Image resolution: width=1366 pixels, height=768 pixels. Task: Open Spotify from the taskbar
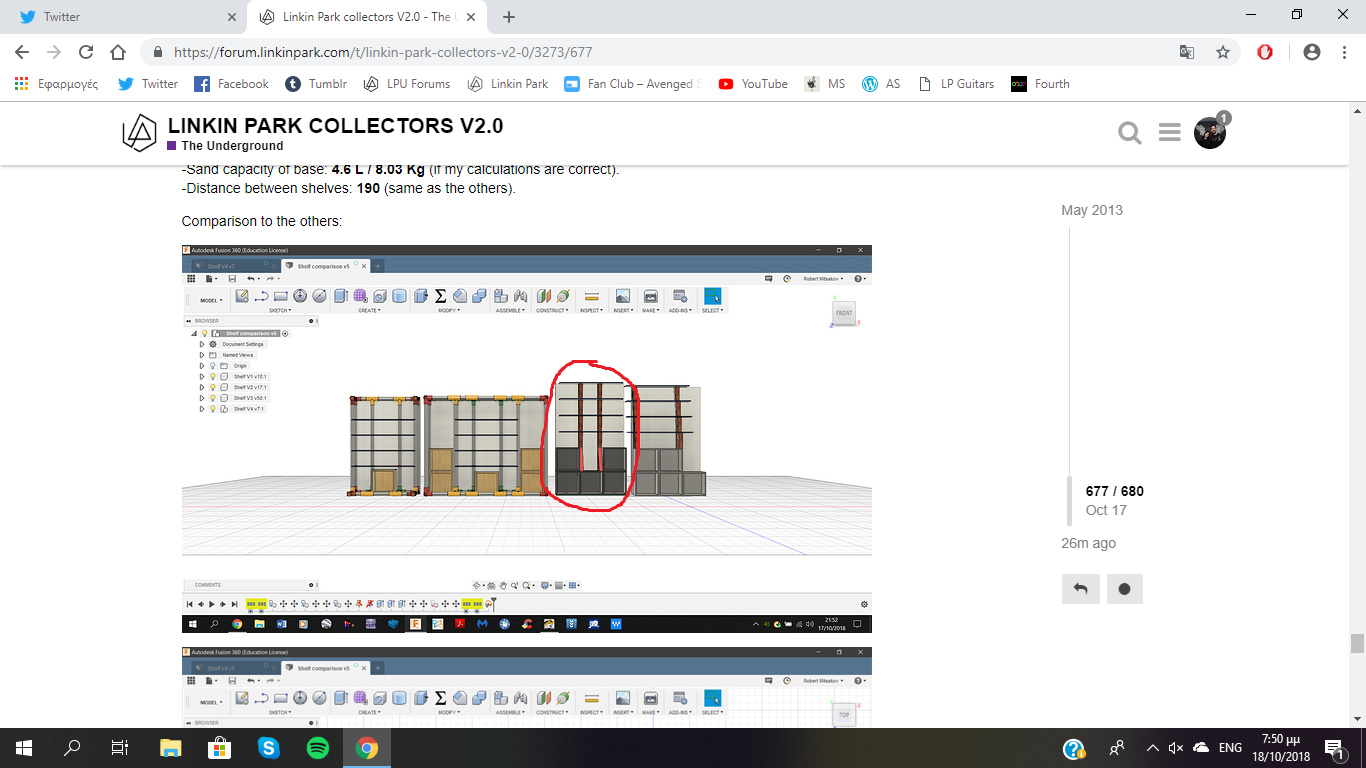[317, 748]
